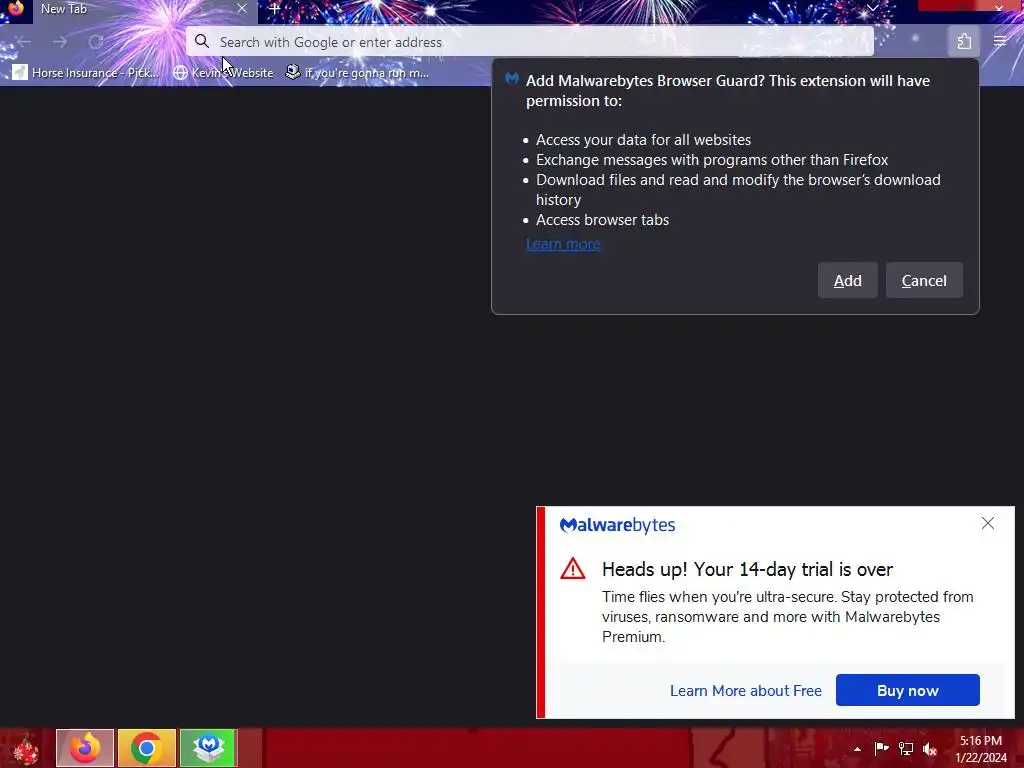Click Buy now in Malwarebytes popup
1024x768 pixels.
[x=907, y=690]
